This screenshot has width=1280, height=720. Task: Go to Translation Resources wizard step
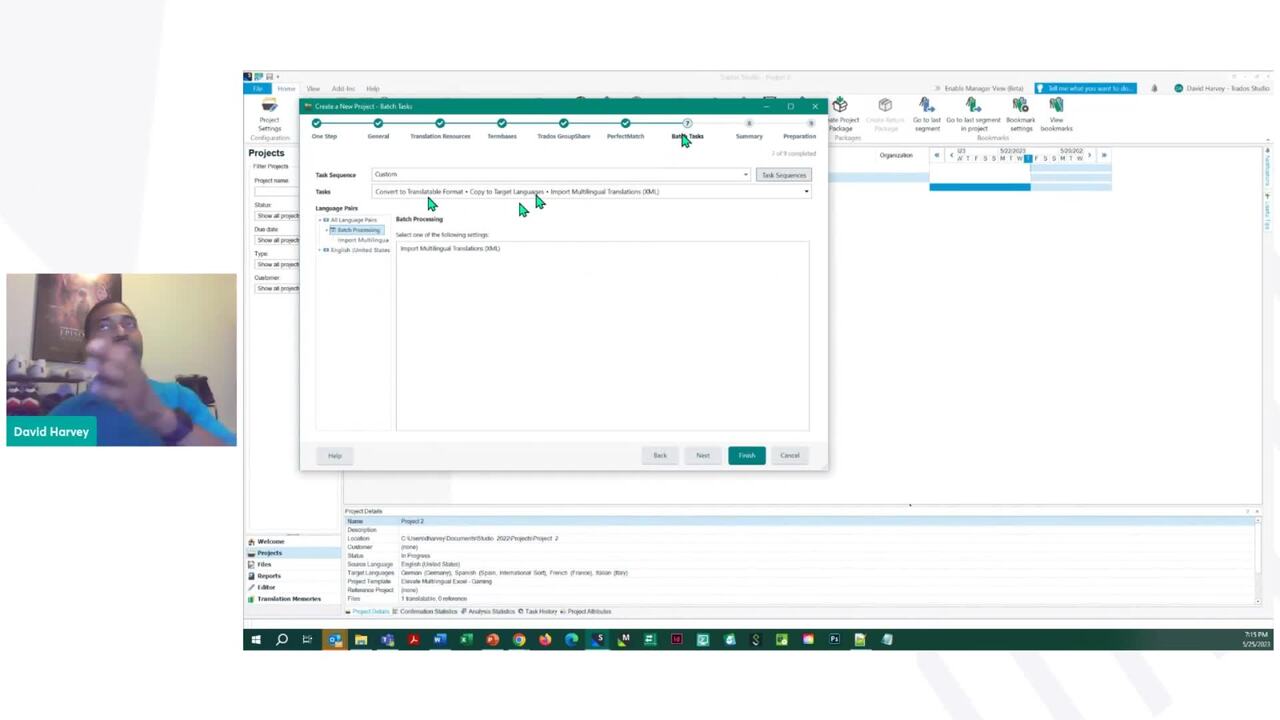click(x=440, y=136)
